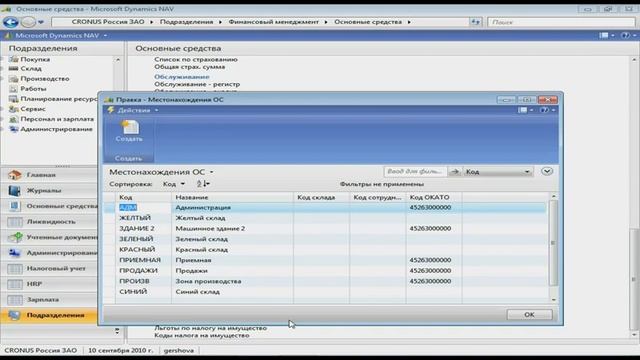
Task: Select the ЗДАНИЕ 2 code cell
Action: pos(143,229)
